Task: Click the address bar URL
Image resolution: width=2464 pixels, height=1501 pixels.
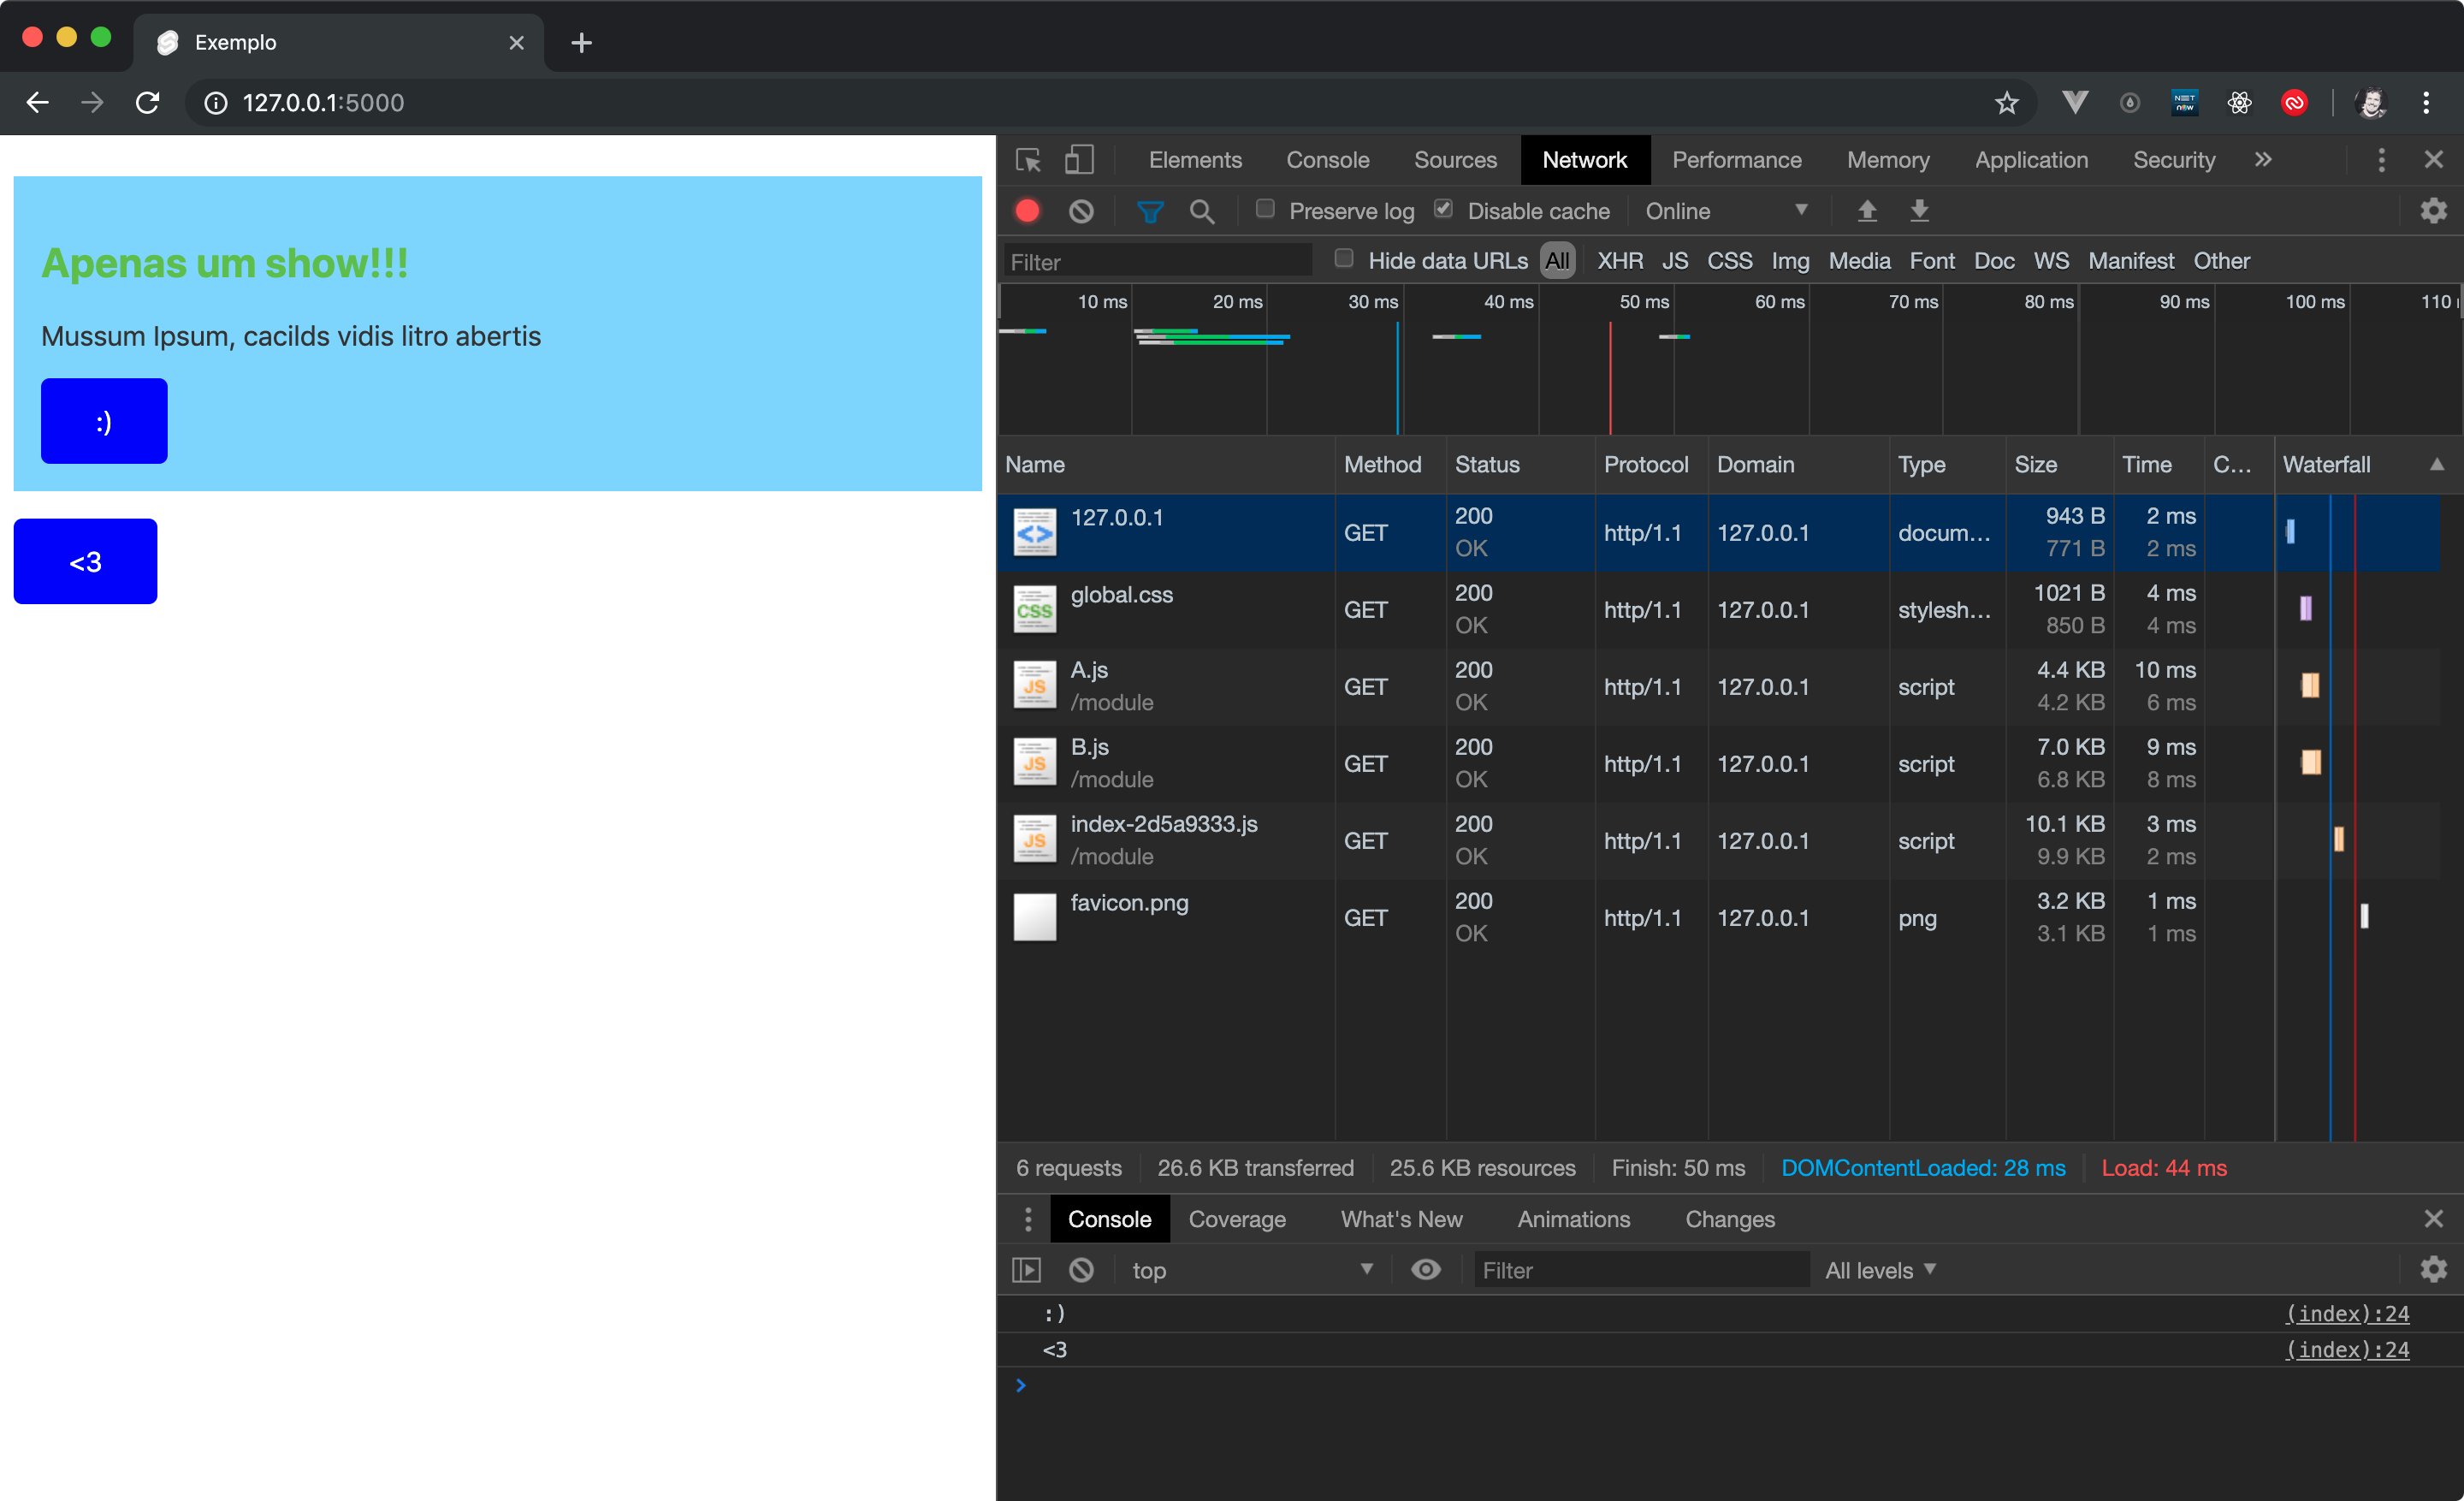Action: pos(323,103)
